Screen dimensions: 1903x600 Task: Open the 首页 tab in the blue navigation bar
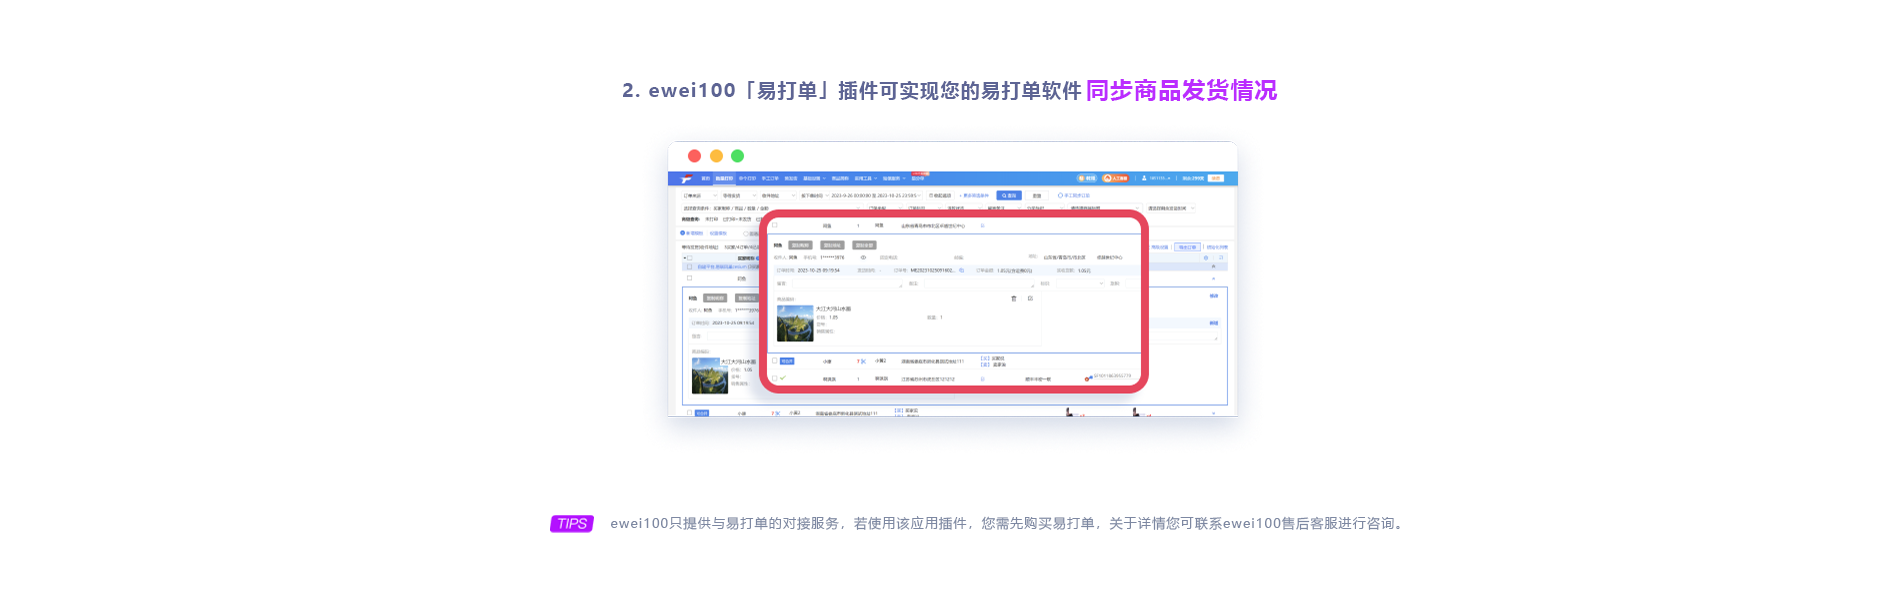(x=705, y=179)
